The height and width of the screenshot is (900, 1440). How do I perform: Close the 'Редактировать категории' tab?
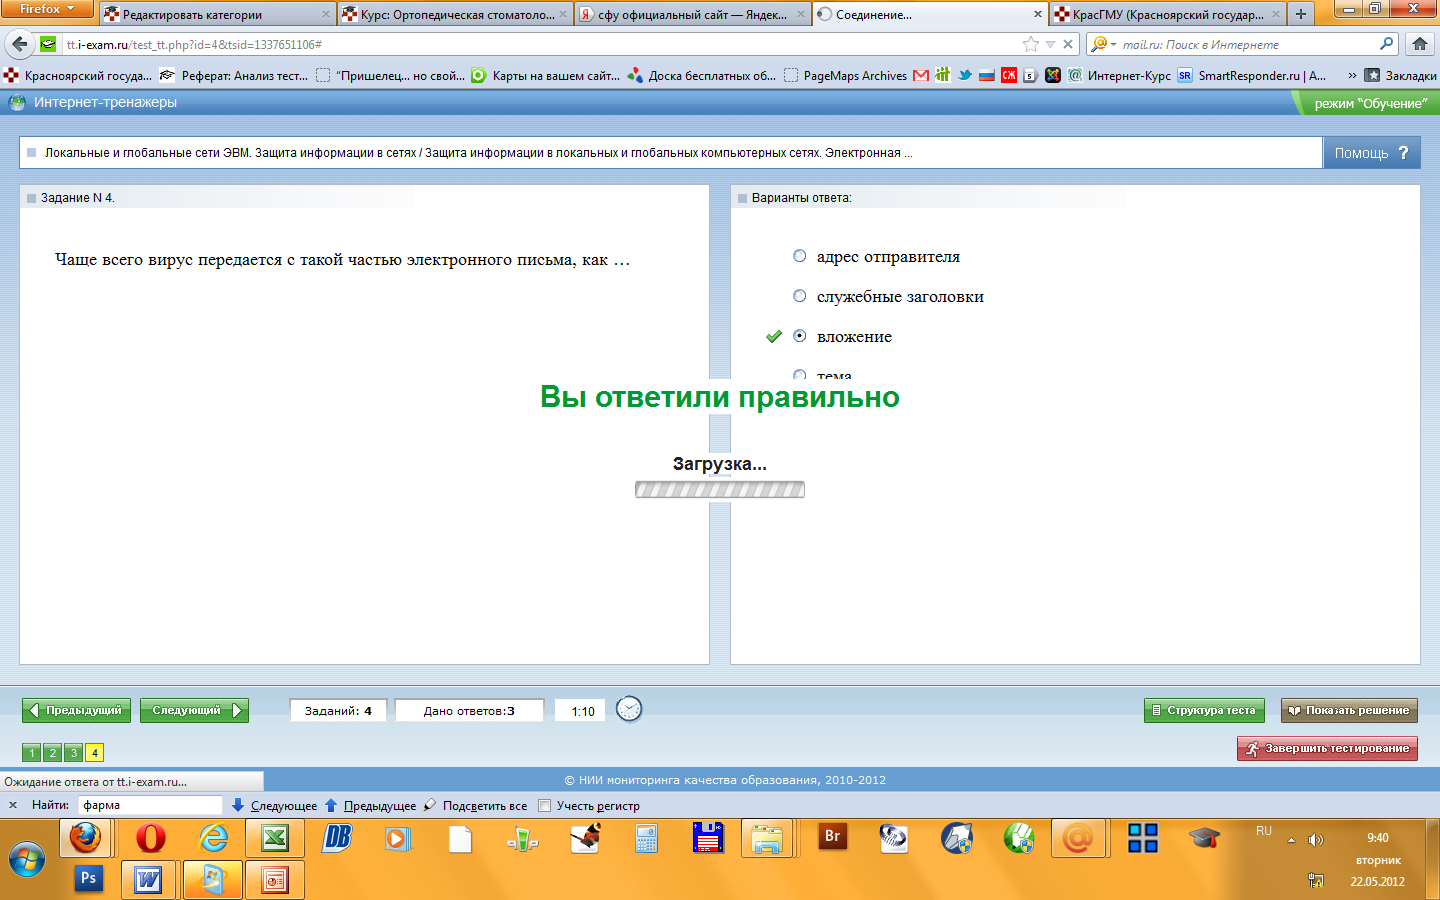point(326,14)
